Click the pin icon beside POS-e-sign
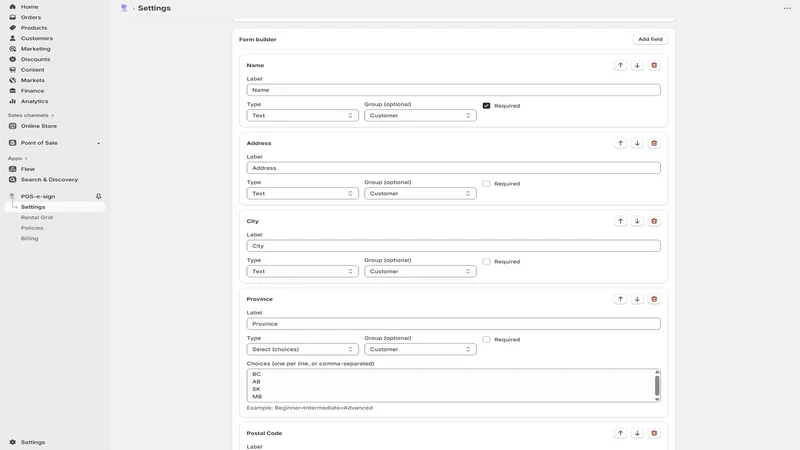Image resolution: width=800 pixels, height=450 pixels. (x=98, y=196)
